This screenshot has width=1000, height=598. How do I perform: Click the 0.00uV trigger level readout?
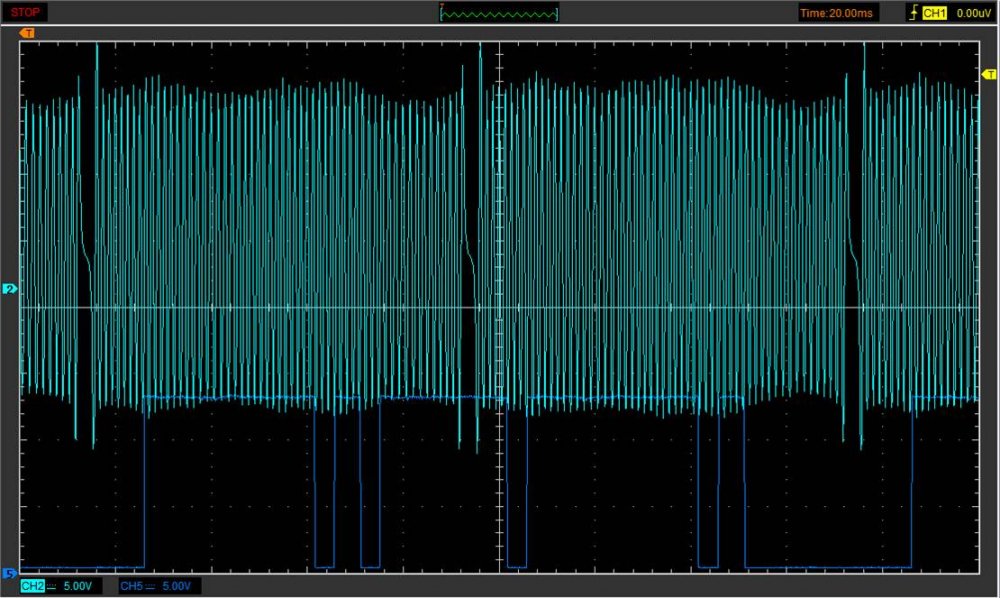click(973, 13)
